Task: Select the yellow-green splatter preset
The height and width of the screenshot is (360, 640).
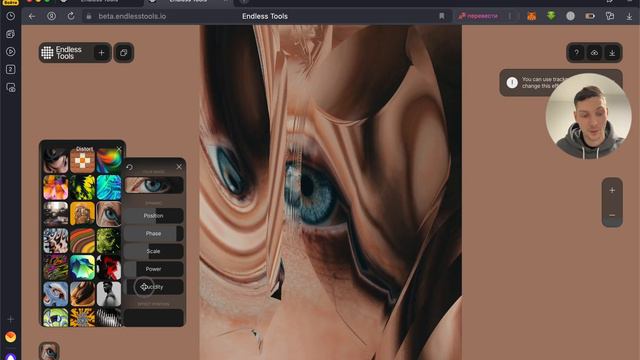Action: coord(82,187)
